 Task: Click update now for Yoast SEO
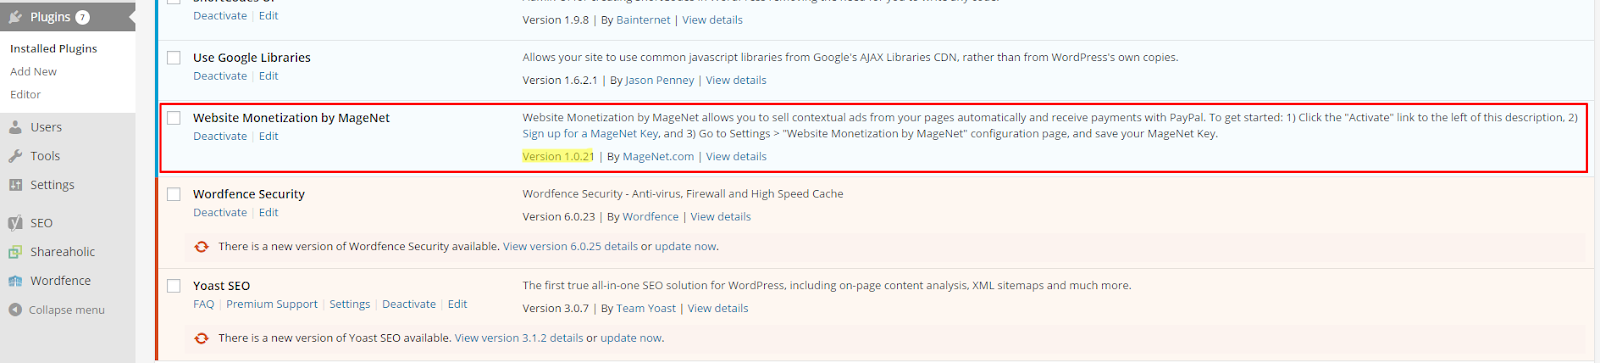631,338
